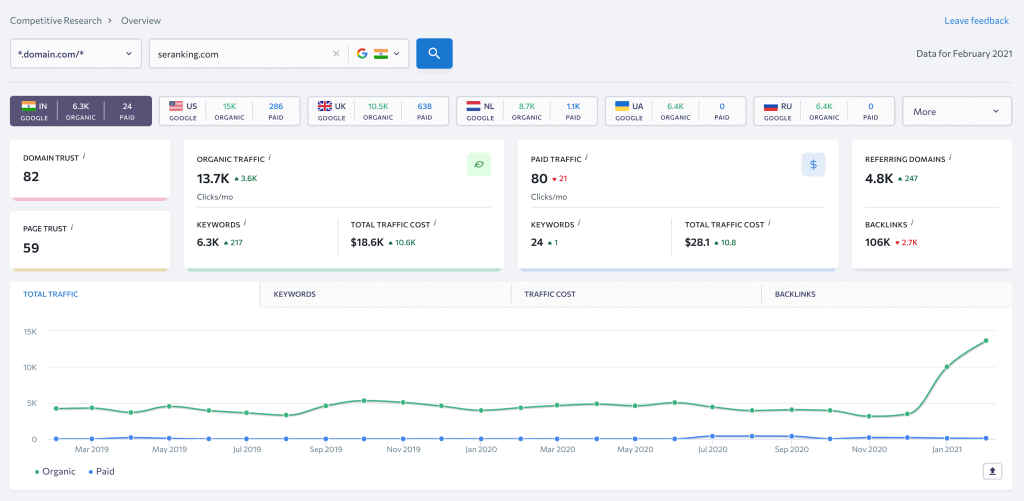Image resolution: width=1024 pixels, height=501 pixels.
Task: Click the Backlinks info icon
Action: (x=912, y=223)
